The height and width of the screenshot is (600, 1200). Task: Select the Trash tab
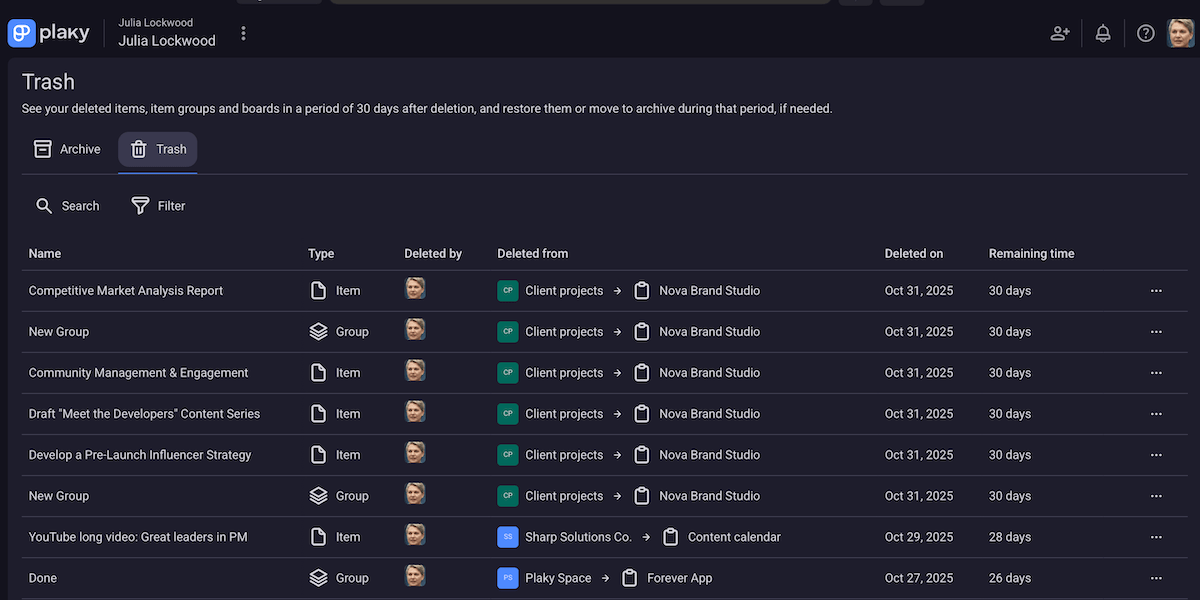(x=158, y=149)
